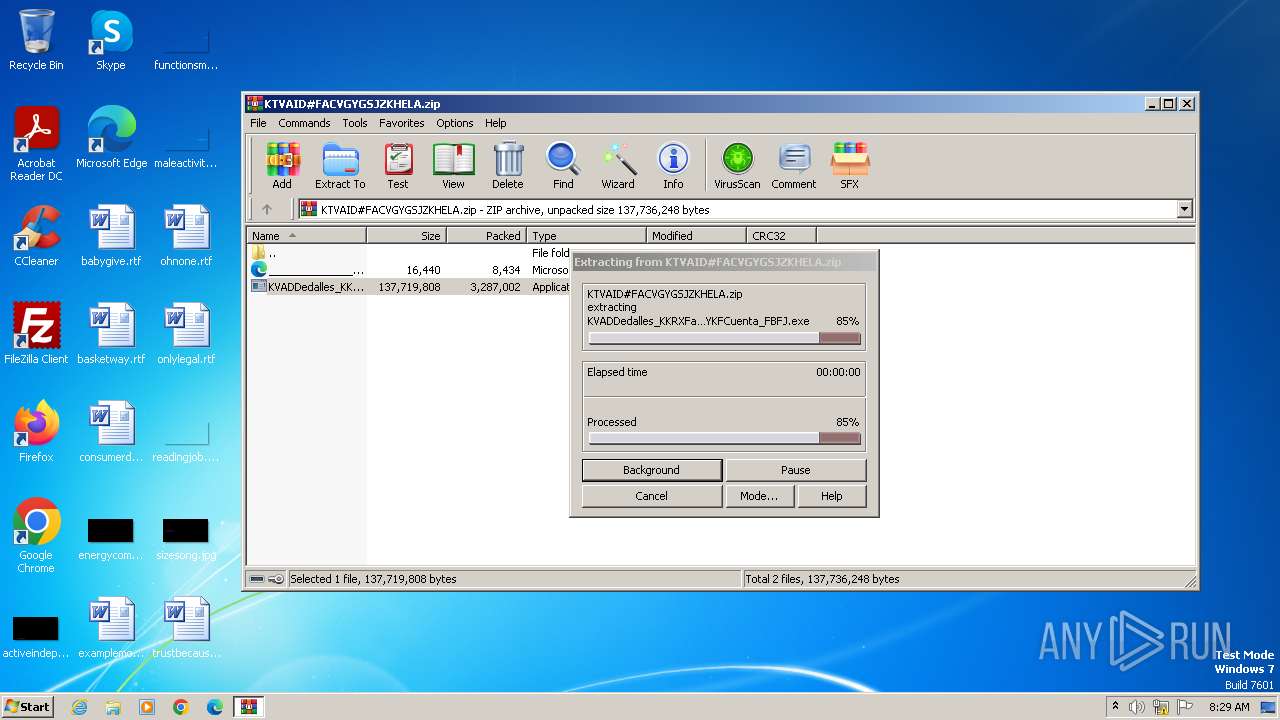Open the Options menu
Screen dimensions: 1280x720
pos(454,123)
